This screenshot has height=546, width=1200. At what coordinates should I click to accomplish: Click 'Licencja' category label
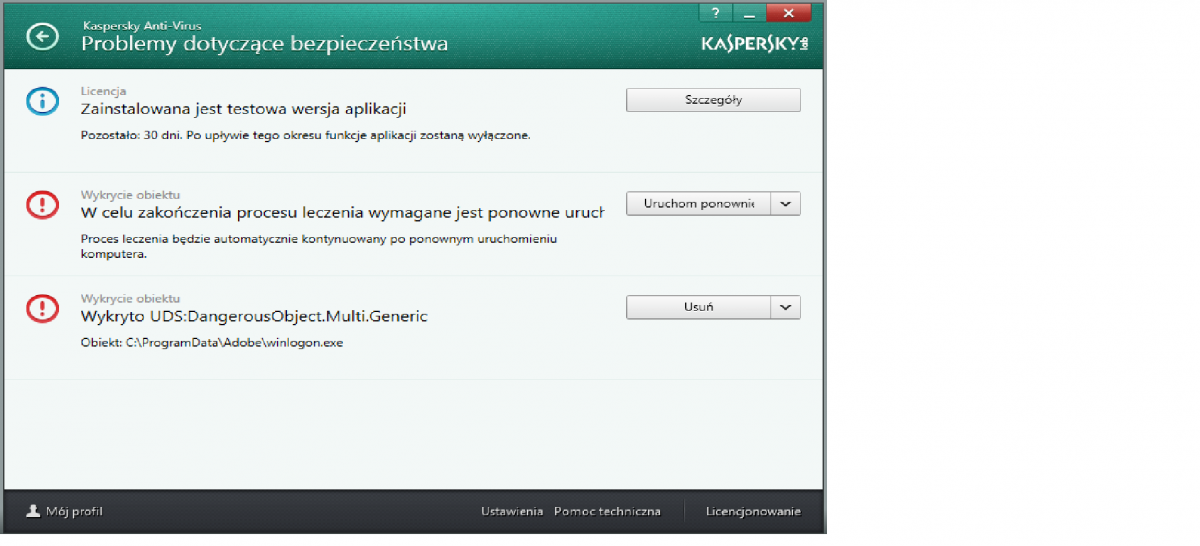(x=103, y=91)
